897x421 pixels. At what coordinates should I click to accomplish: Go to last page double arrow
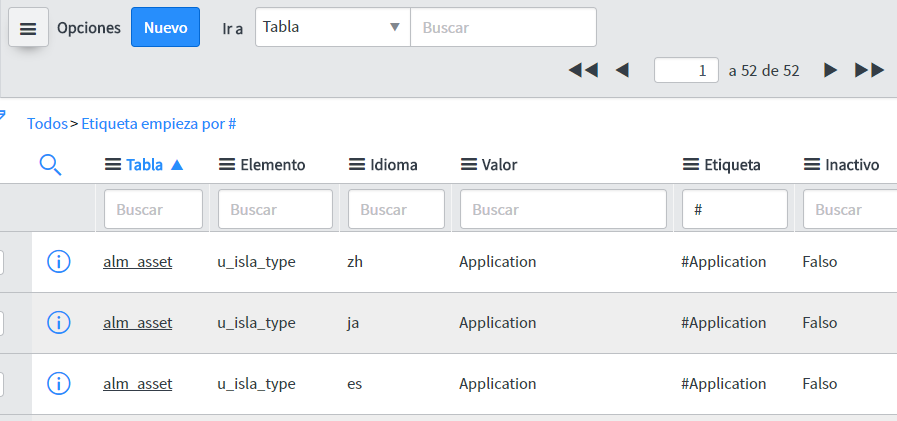click(x=870, y=70)
